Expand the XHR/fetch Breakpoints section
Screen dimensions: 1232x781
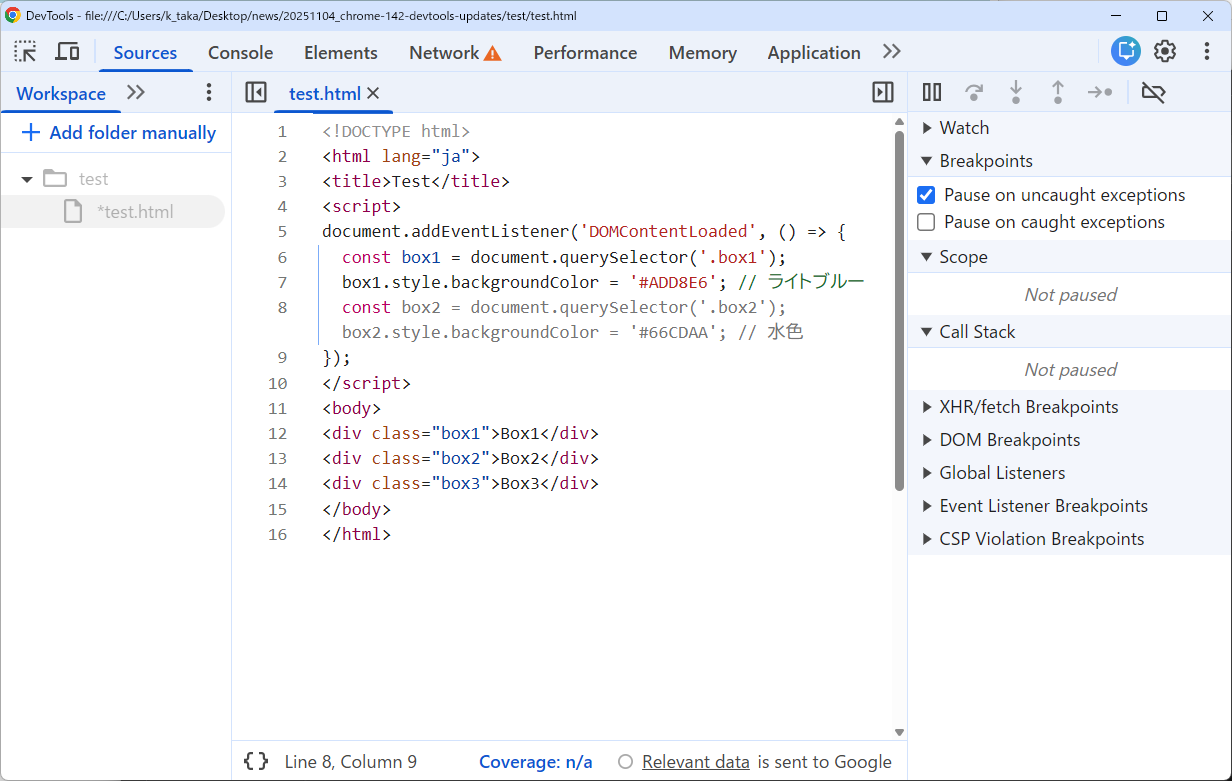[1028, 407]
